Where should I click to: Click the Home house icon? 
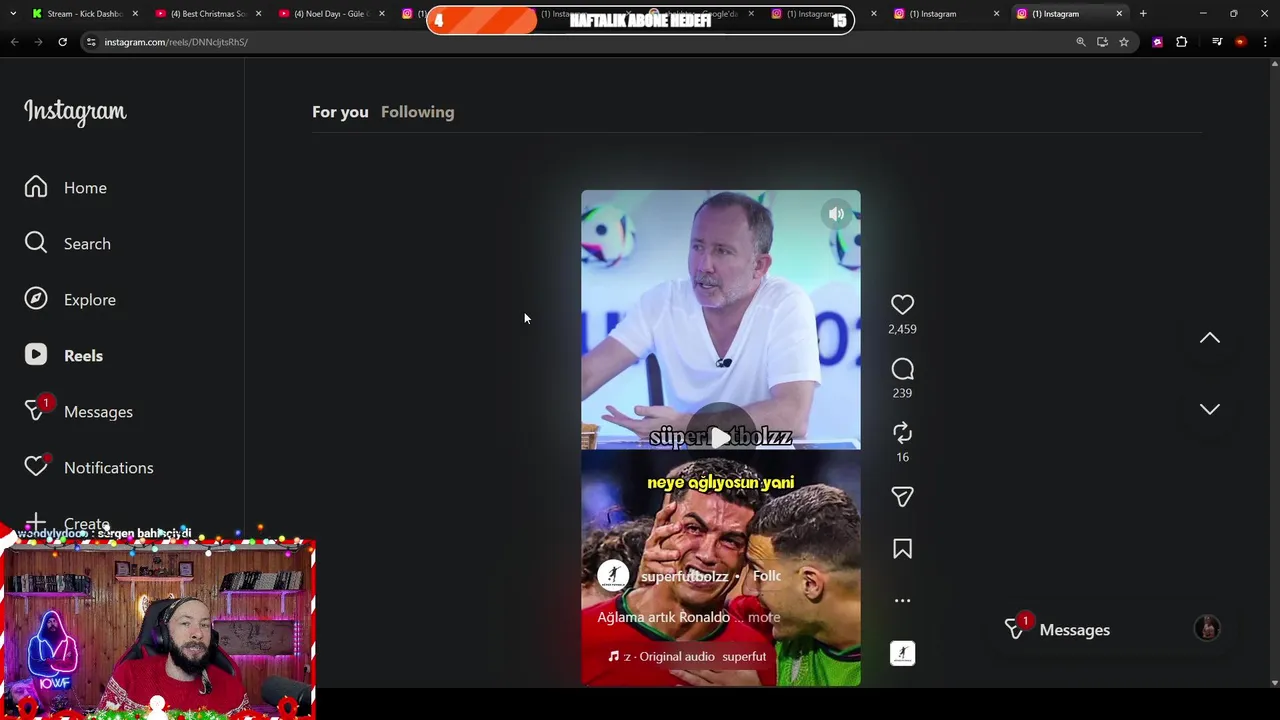(x=36, y=187)
